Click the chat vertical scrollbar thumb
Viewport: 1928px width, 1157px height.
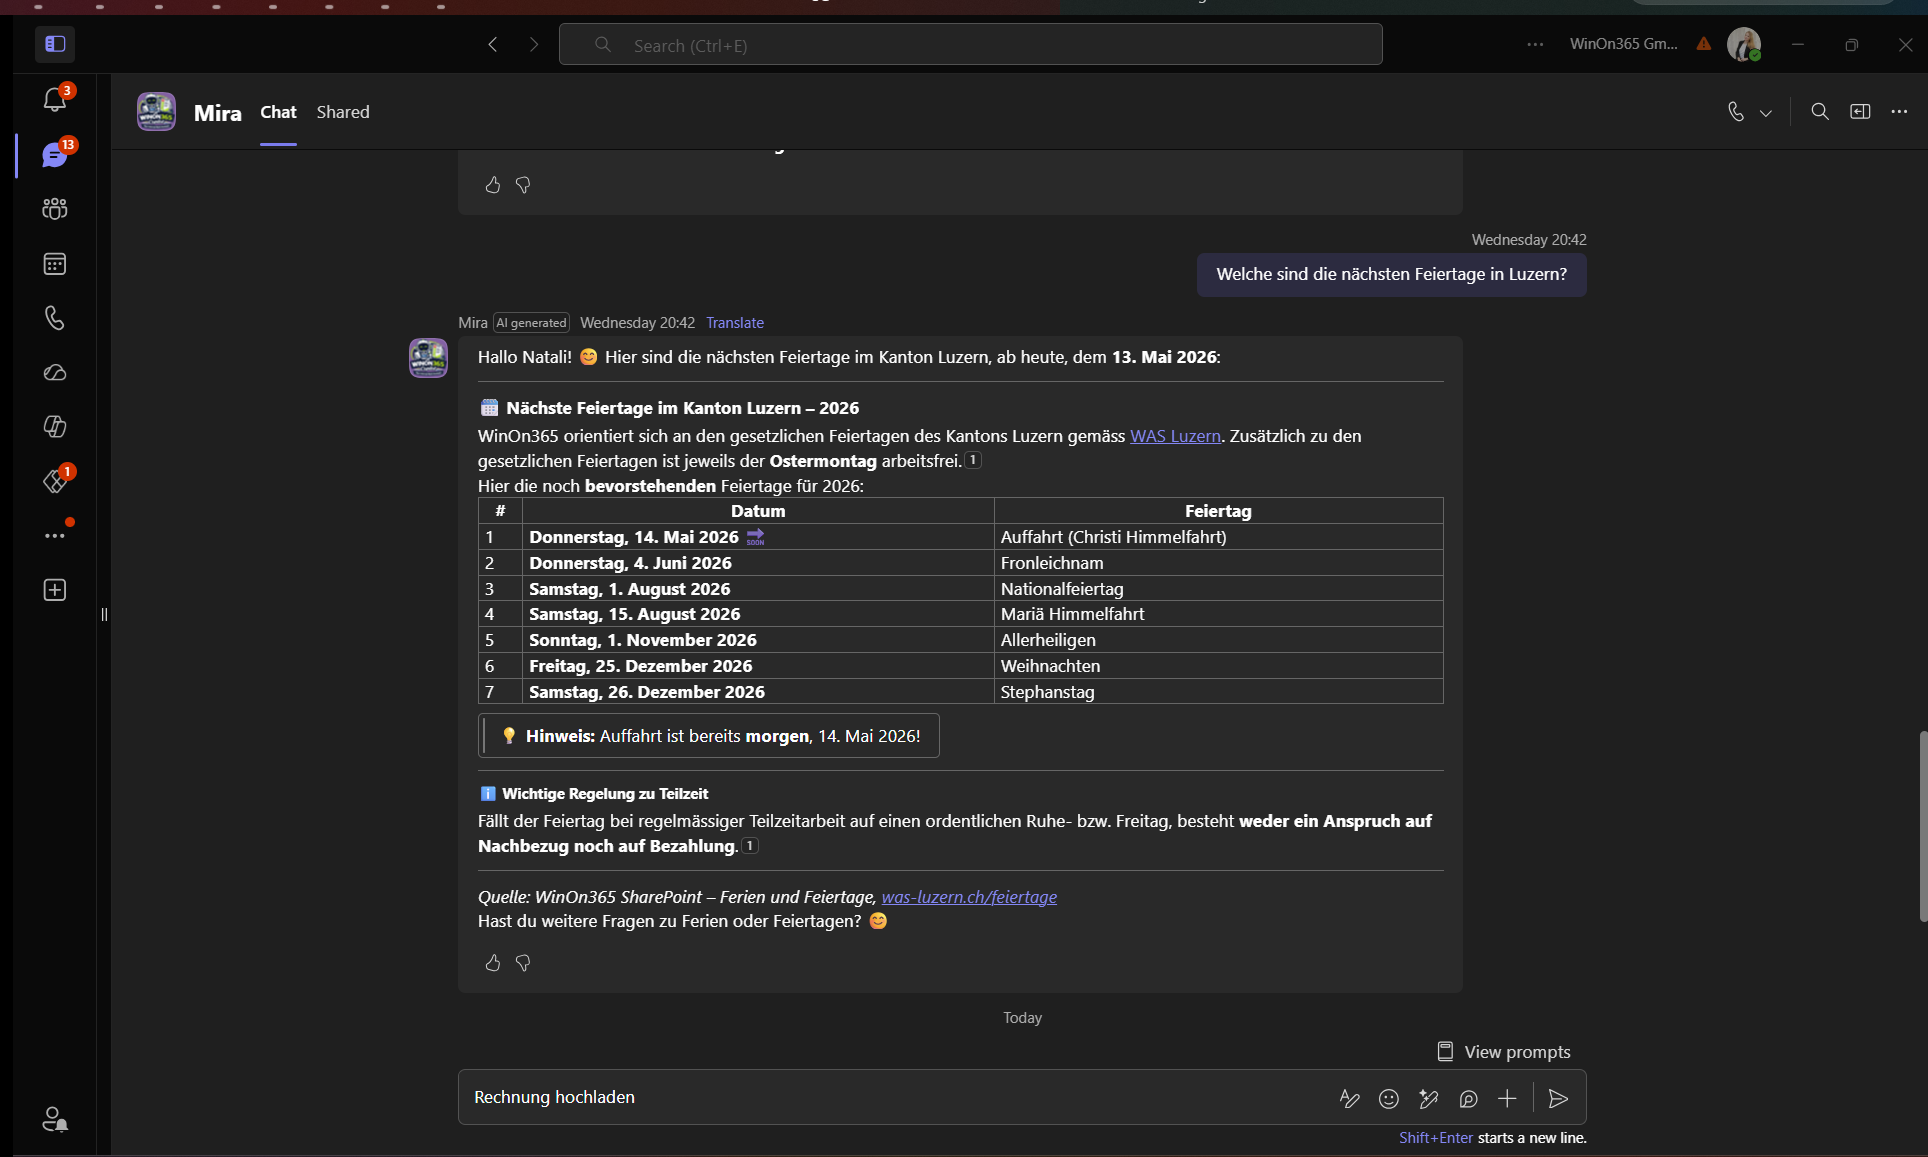pos(1922,826)
